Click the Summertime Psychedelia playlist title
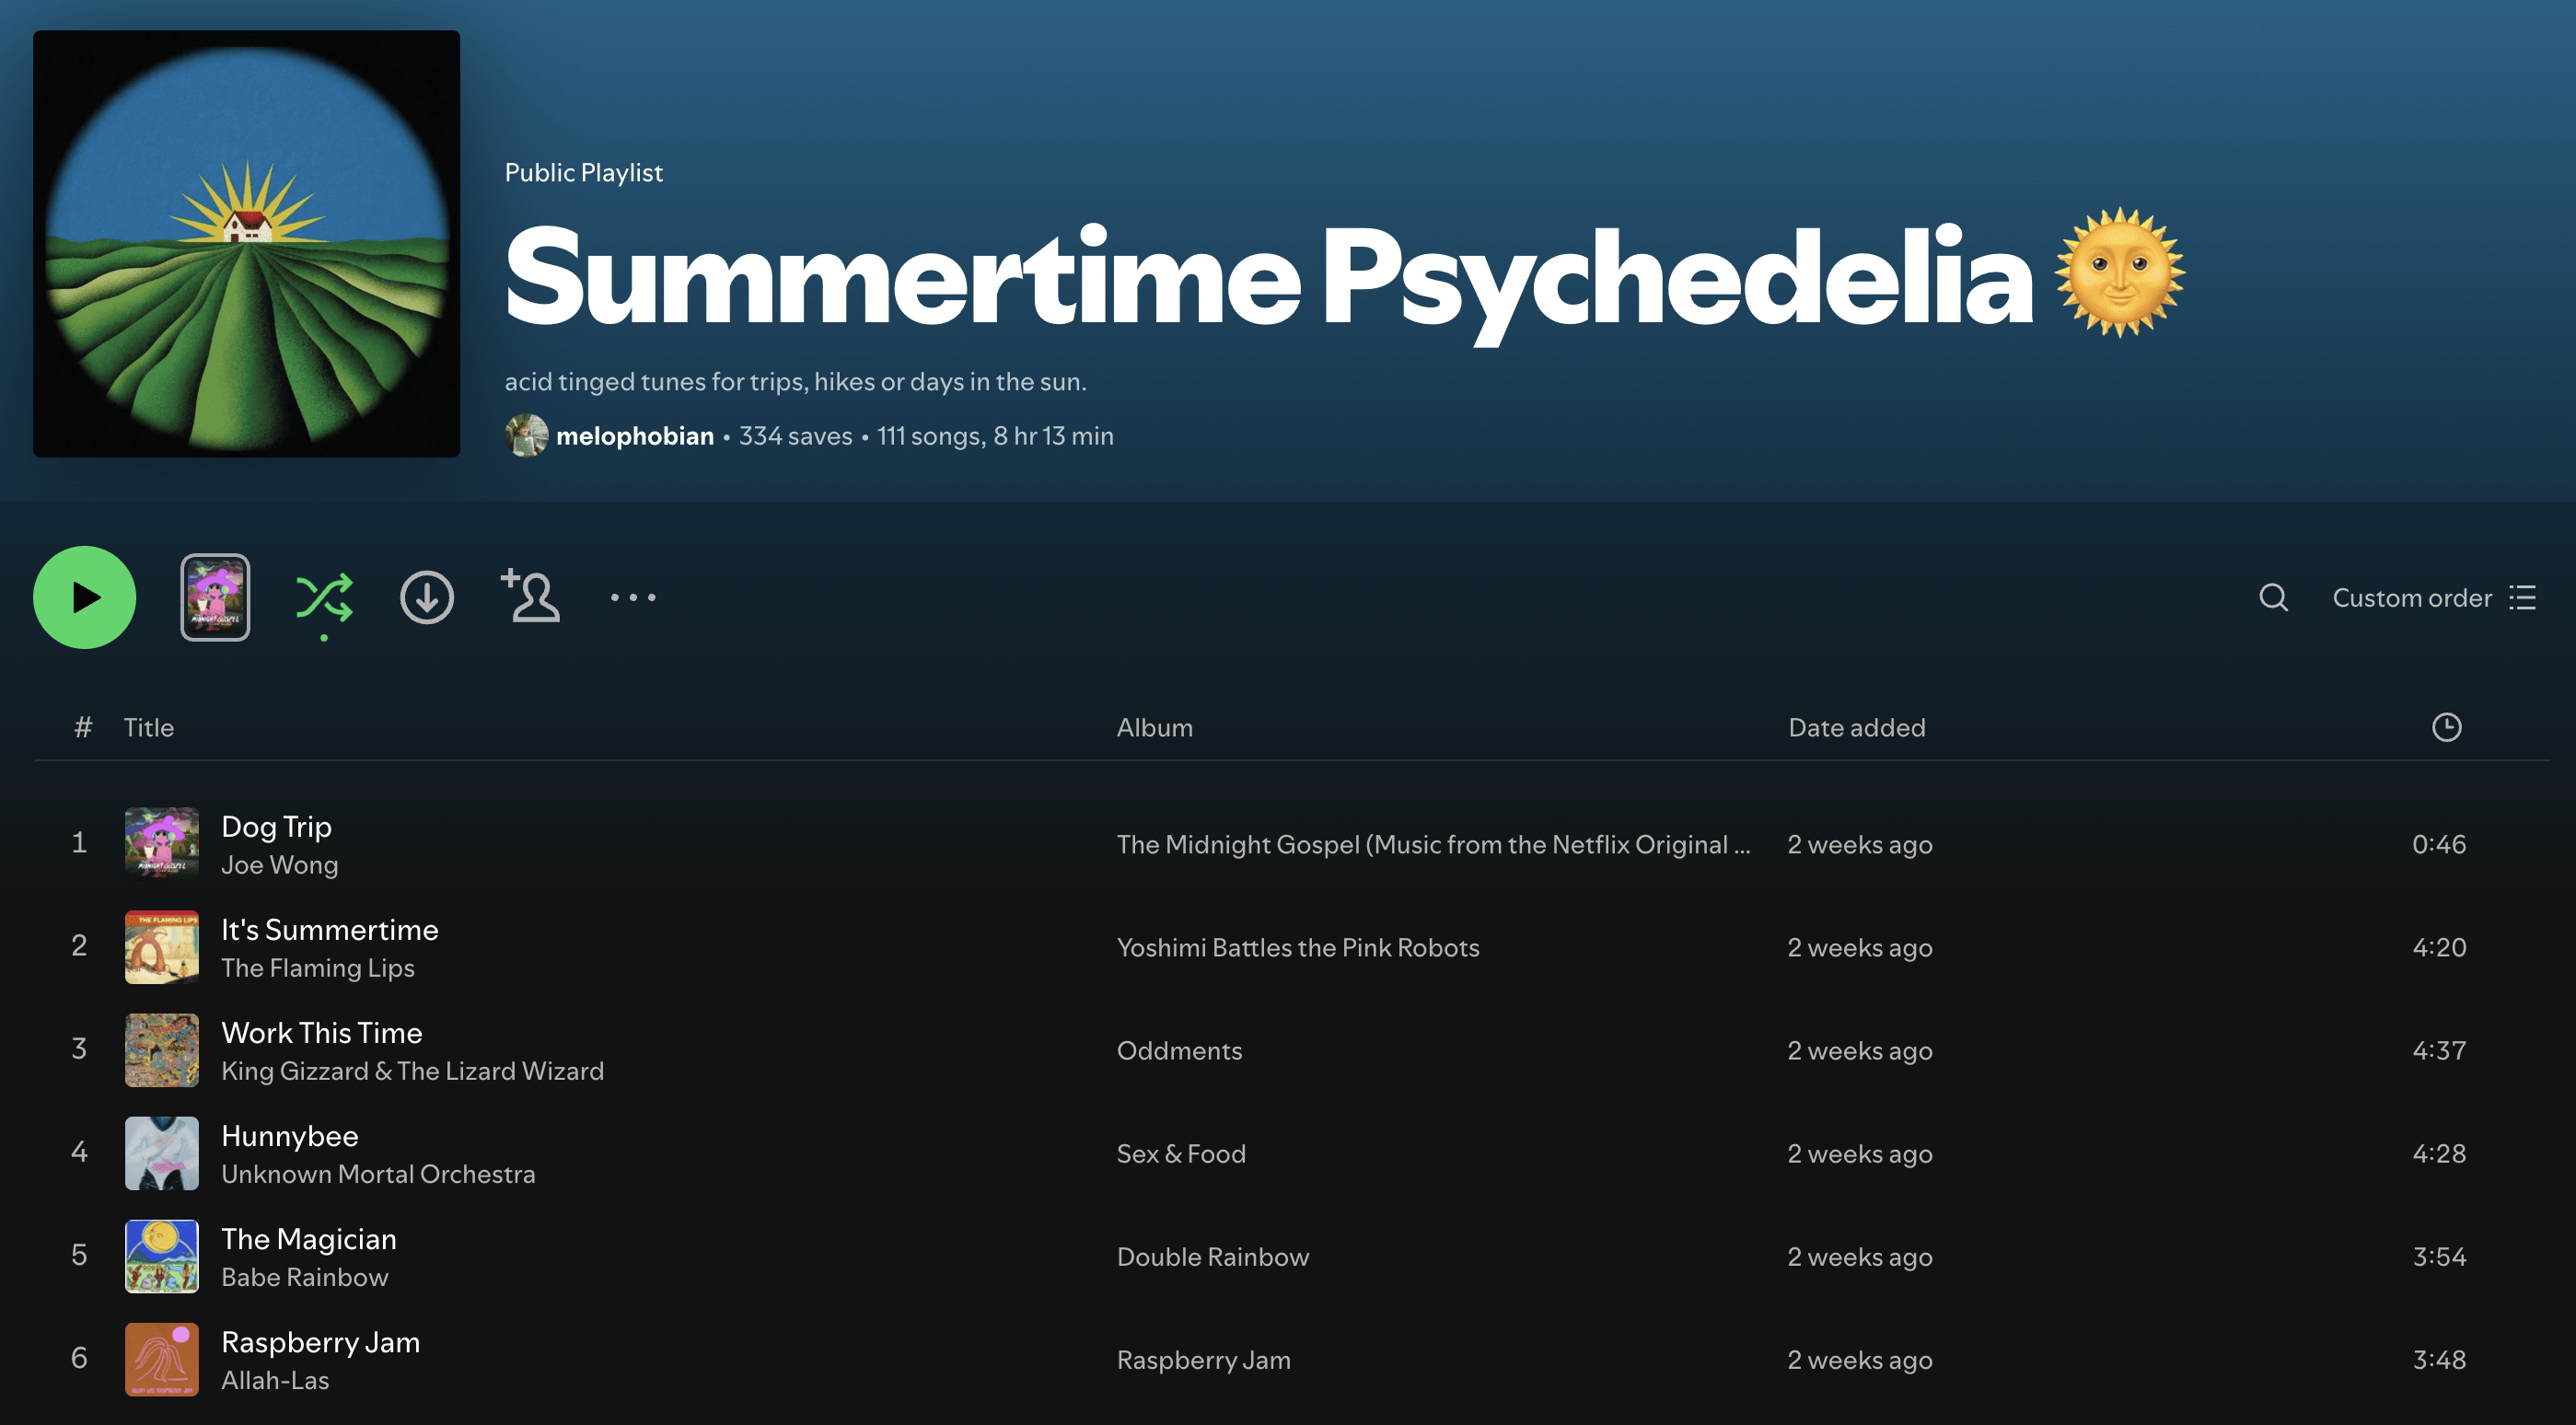 click(x=1268, y=276)
